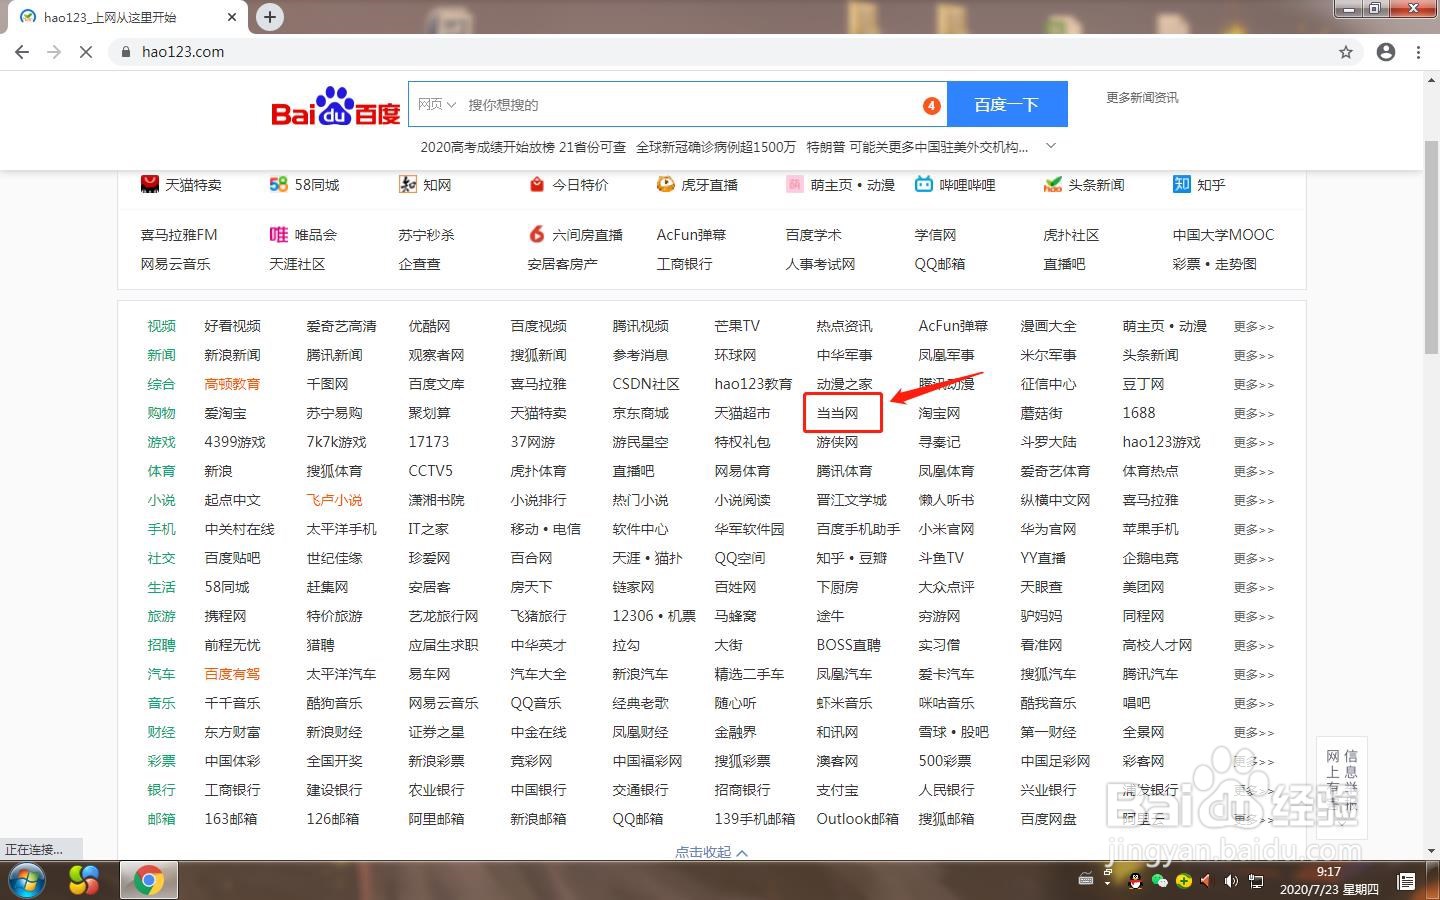Show more sites in the 视频 row
The width and height of the screenshot is (1440, 900).
[x=1254, y=327]
